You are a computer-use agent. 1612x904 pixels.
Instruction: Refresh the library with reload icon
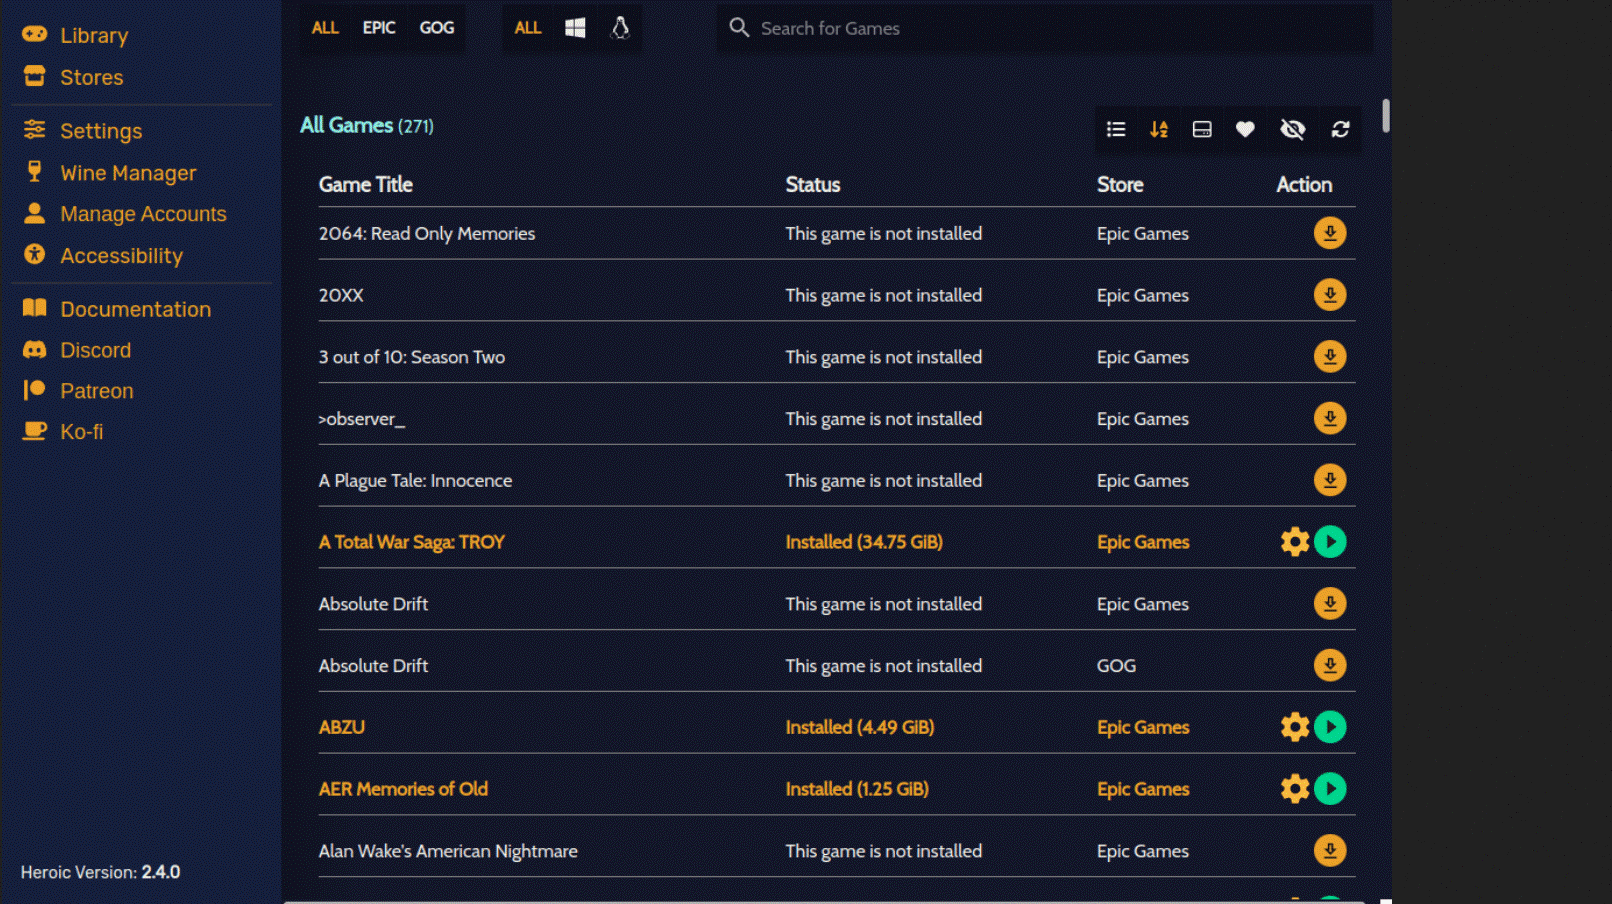[x=1340, y=129]
